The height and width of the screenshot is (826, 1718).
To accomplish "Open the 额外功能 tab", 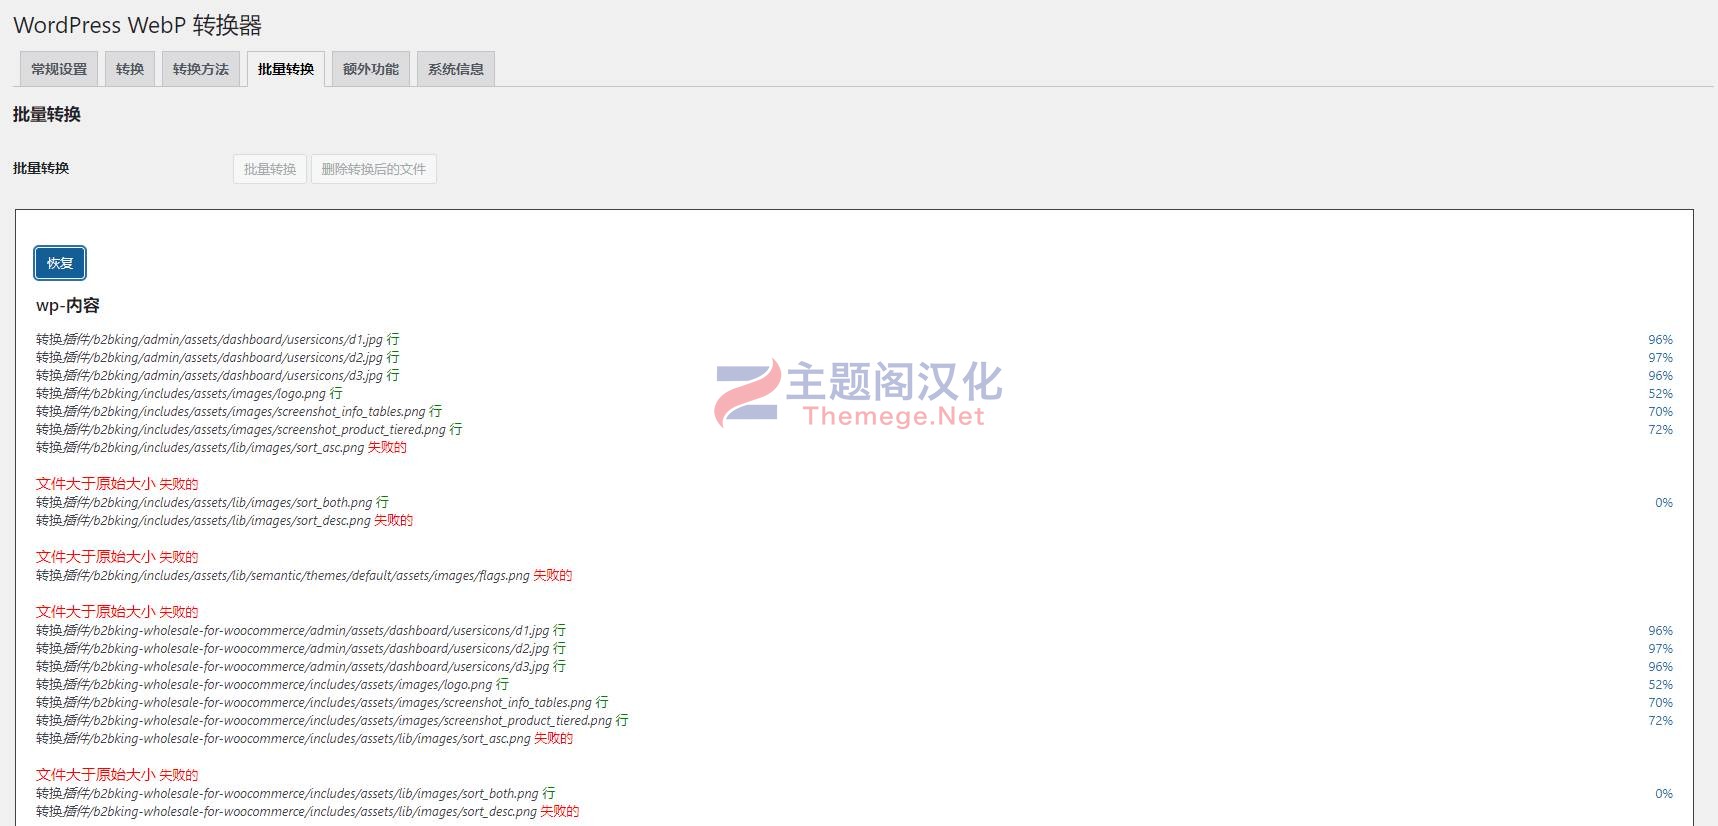I will (371, 69).
